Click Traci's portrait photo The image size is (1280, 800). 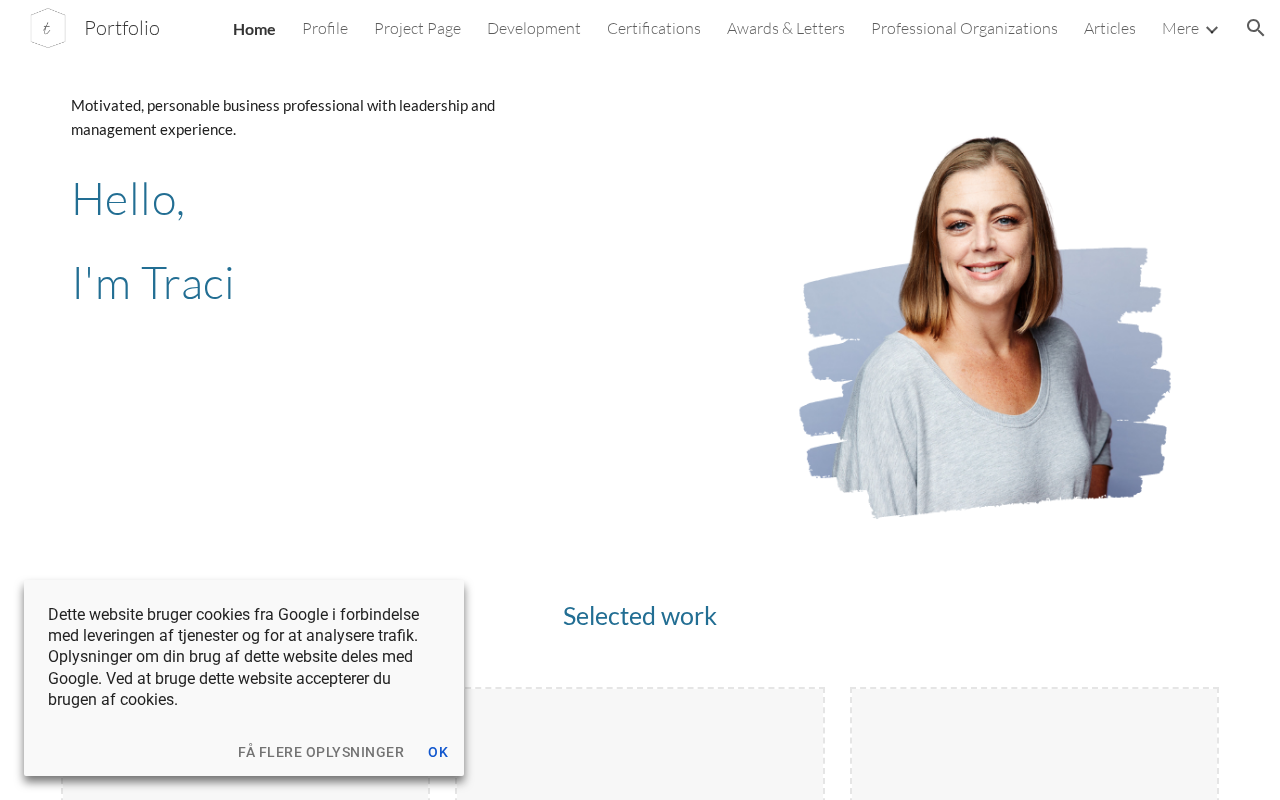(985, 325)
